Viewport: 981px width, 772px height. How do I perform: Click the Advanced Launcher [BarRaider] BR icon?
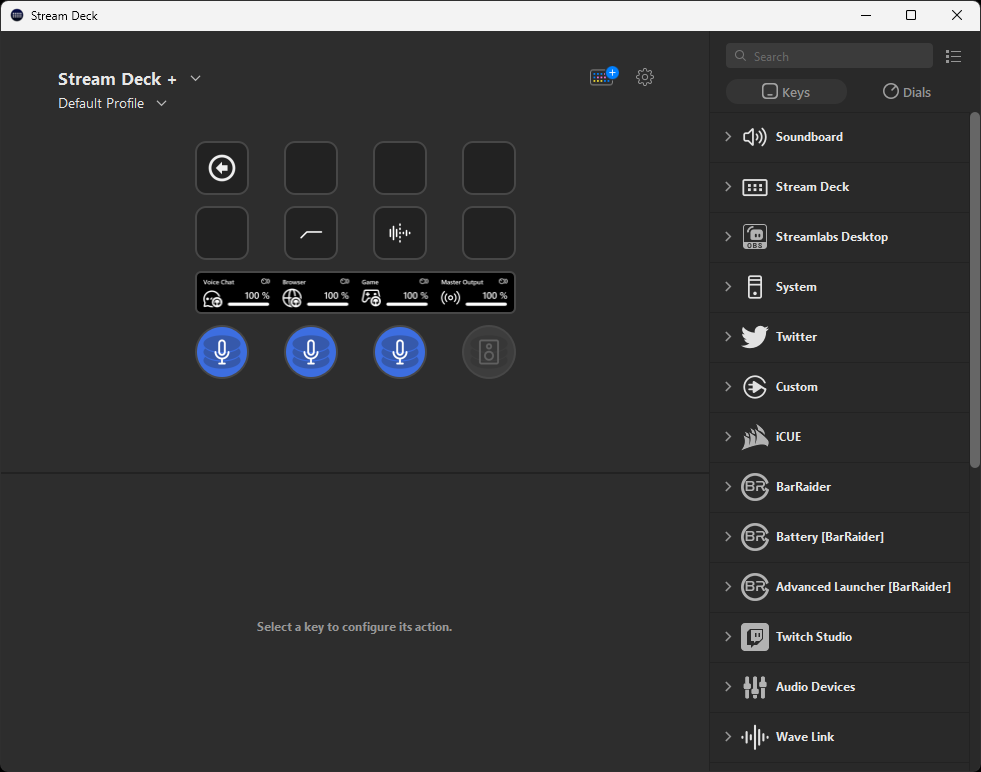click(755, 587)
